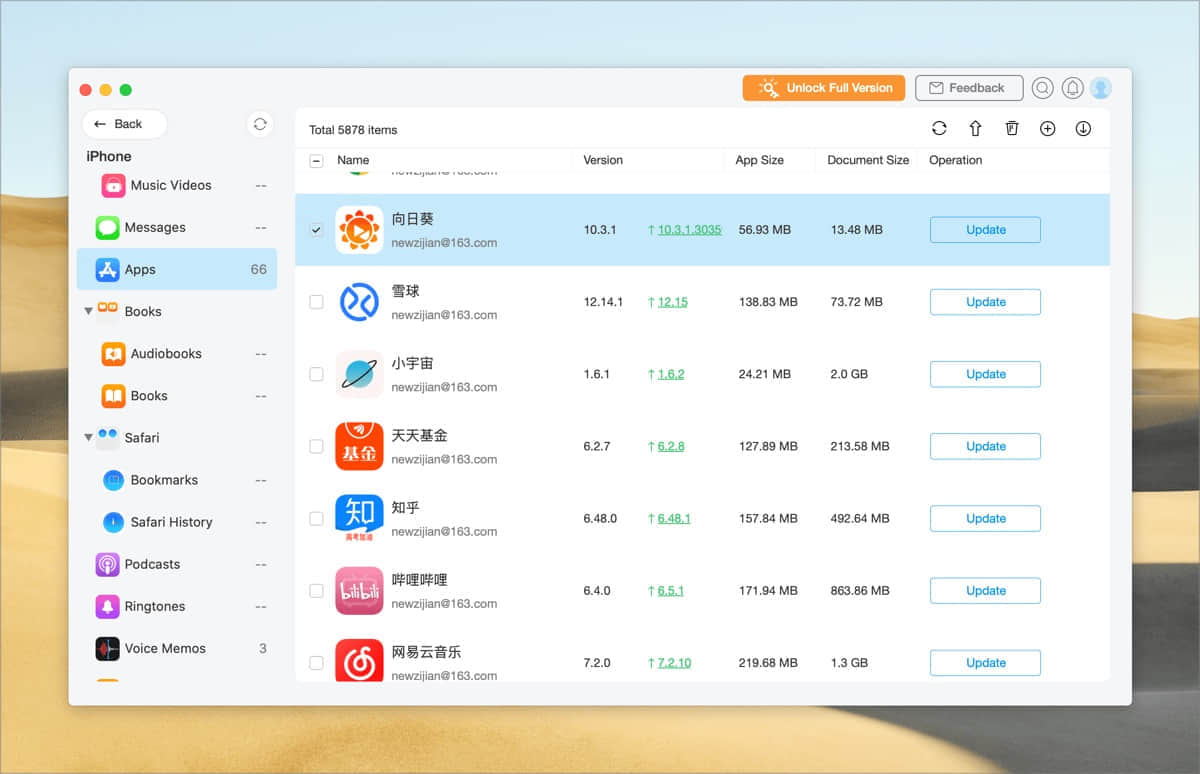
Task: Toggle the select-all checkbox in header
Action: [x=316, y=160]
